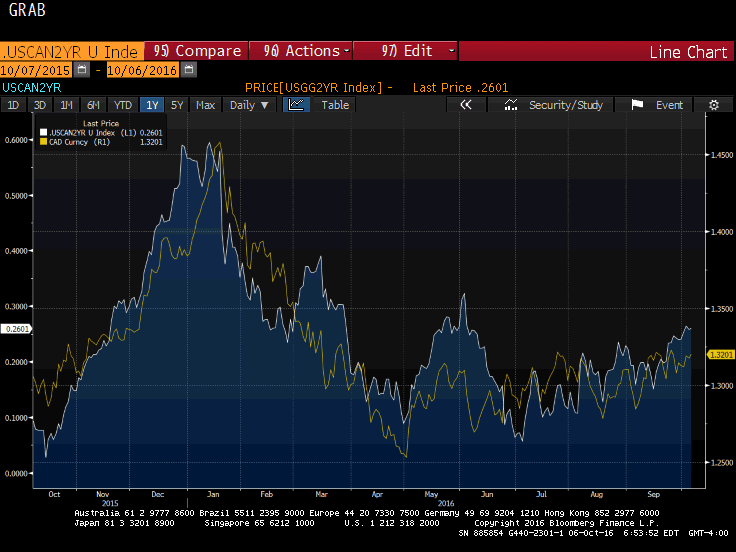
Task: Collapse panel with double left chevron icon
Action: click(465, 105)
